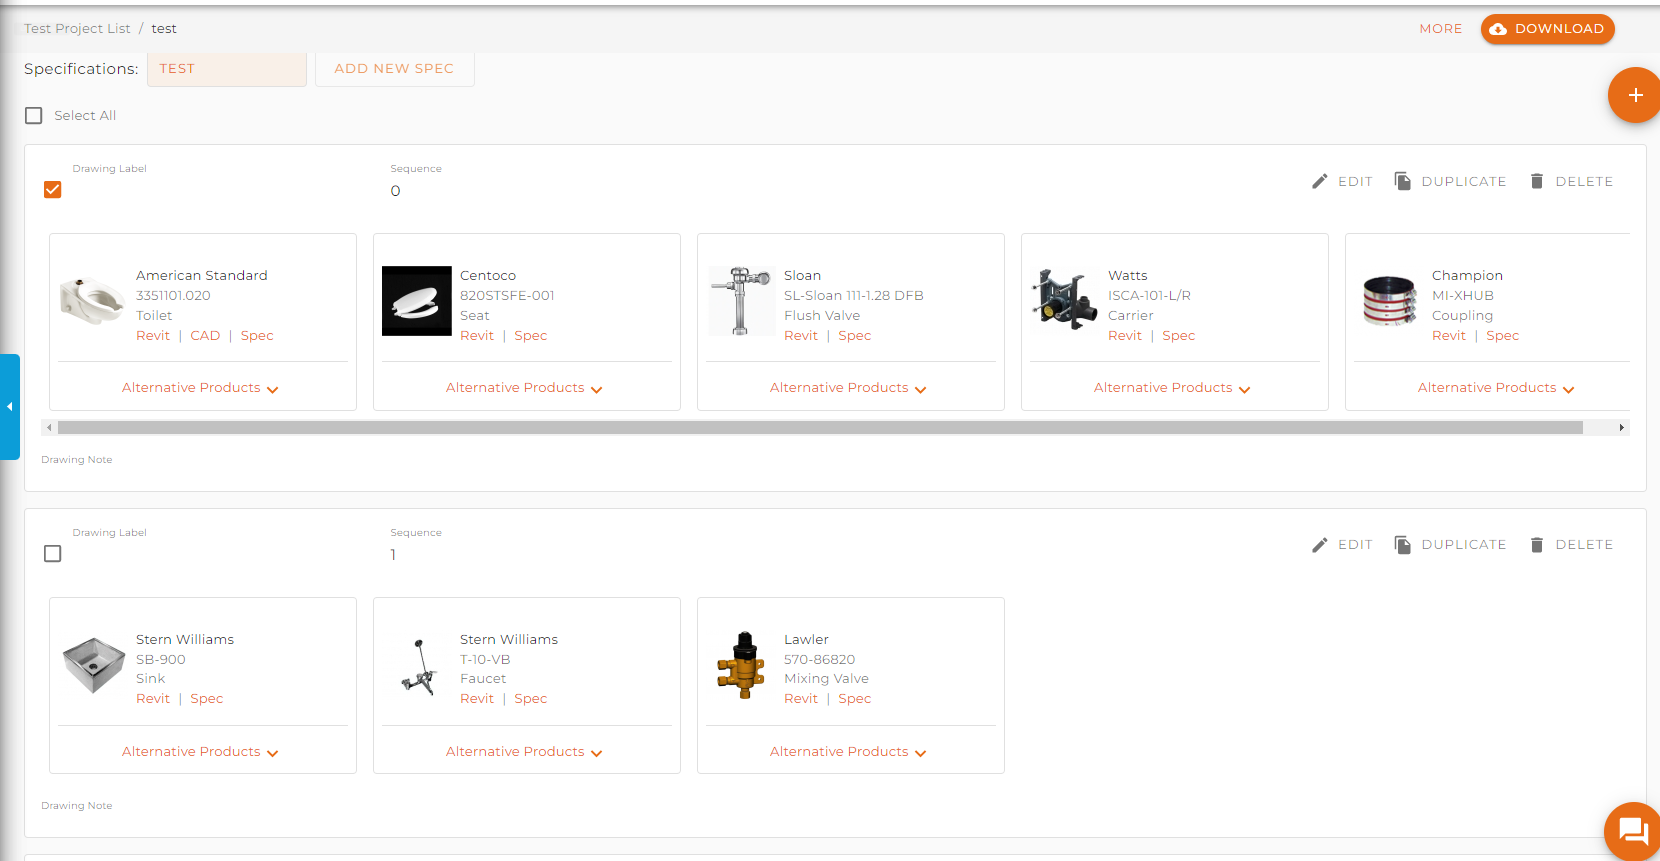Open Revit link for Champion coupling
Screen dimensions: 1660x861
pos(1449,336)
